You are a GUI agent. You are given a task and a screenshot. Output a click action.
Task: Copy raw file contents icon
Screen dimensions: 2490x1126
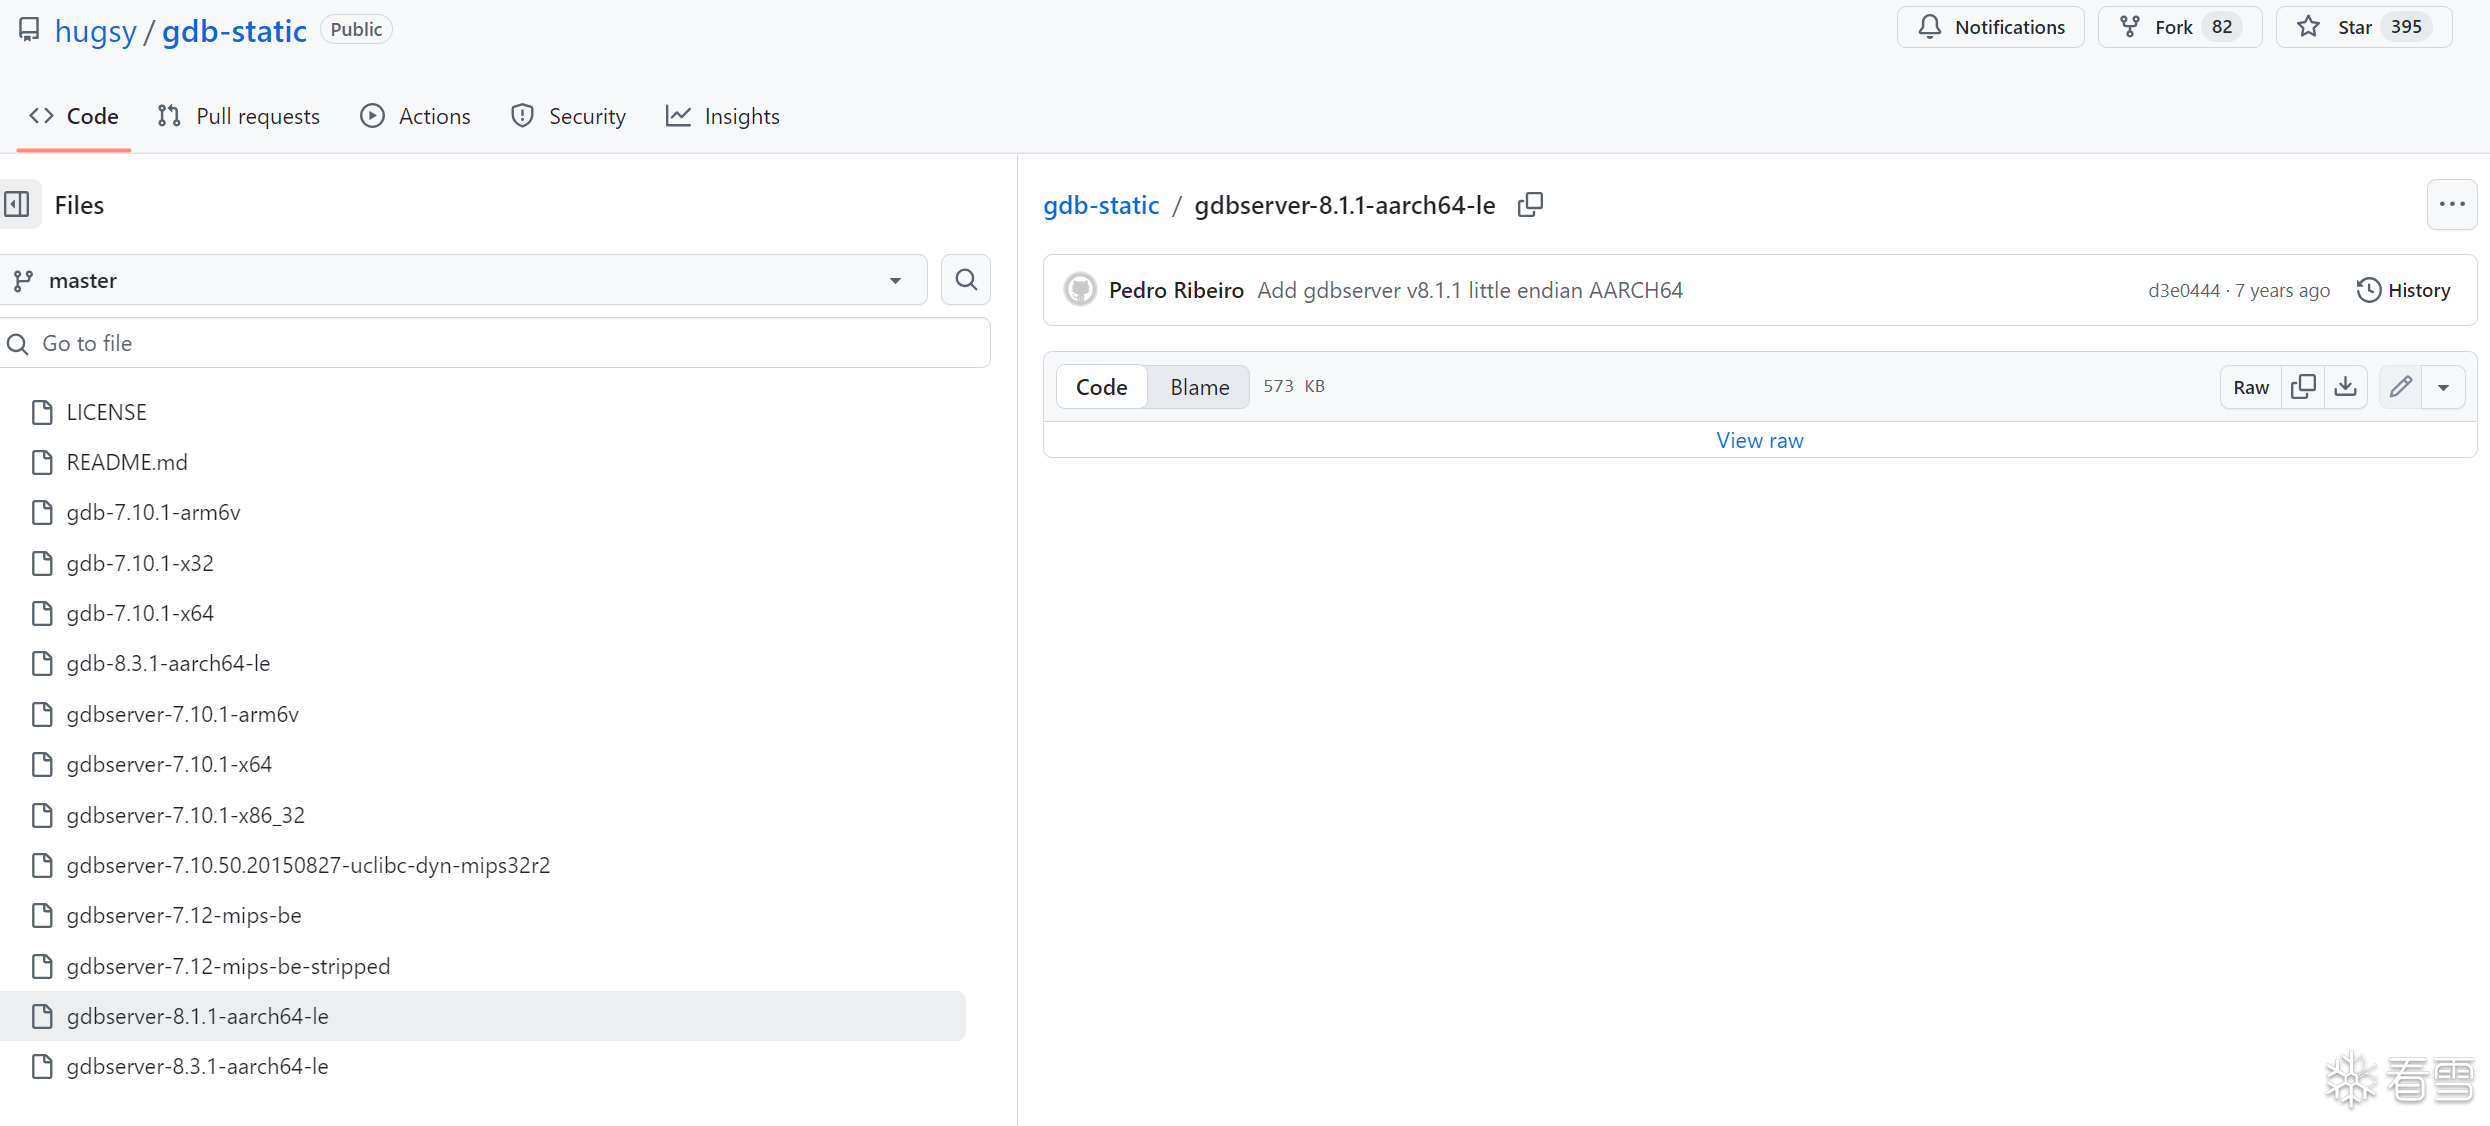[x=2303, y=387]
